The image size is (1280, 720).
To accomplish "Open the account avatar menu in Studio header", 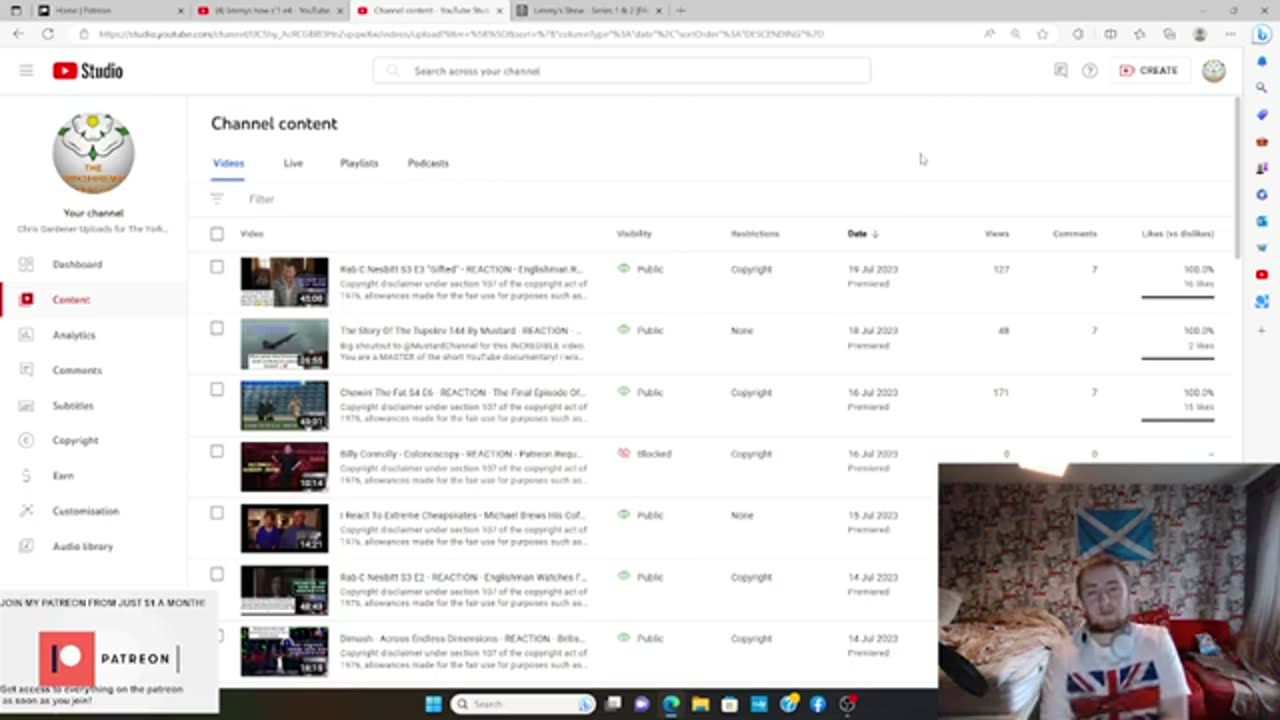I will pos(1213,71).
